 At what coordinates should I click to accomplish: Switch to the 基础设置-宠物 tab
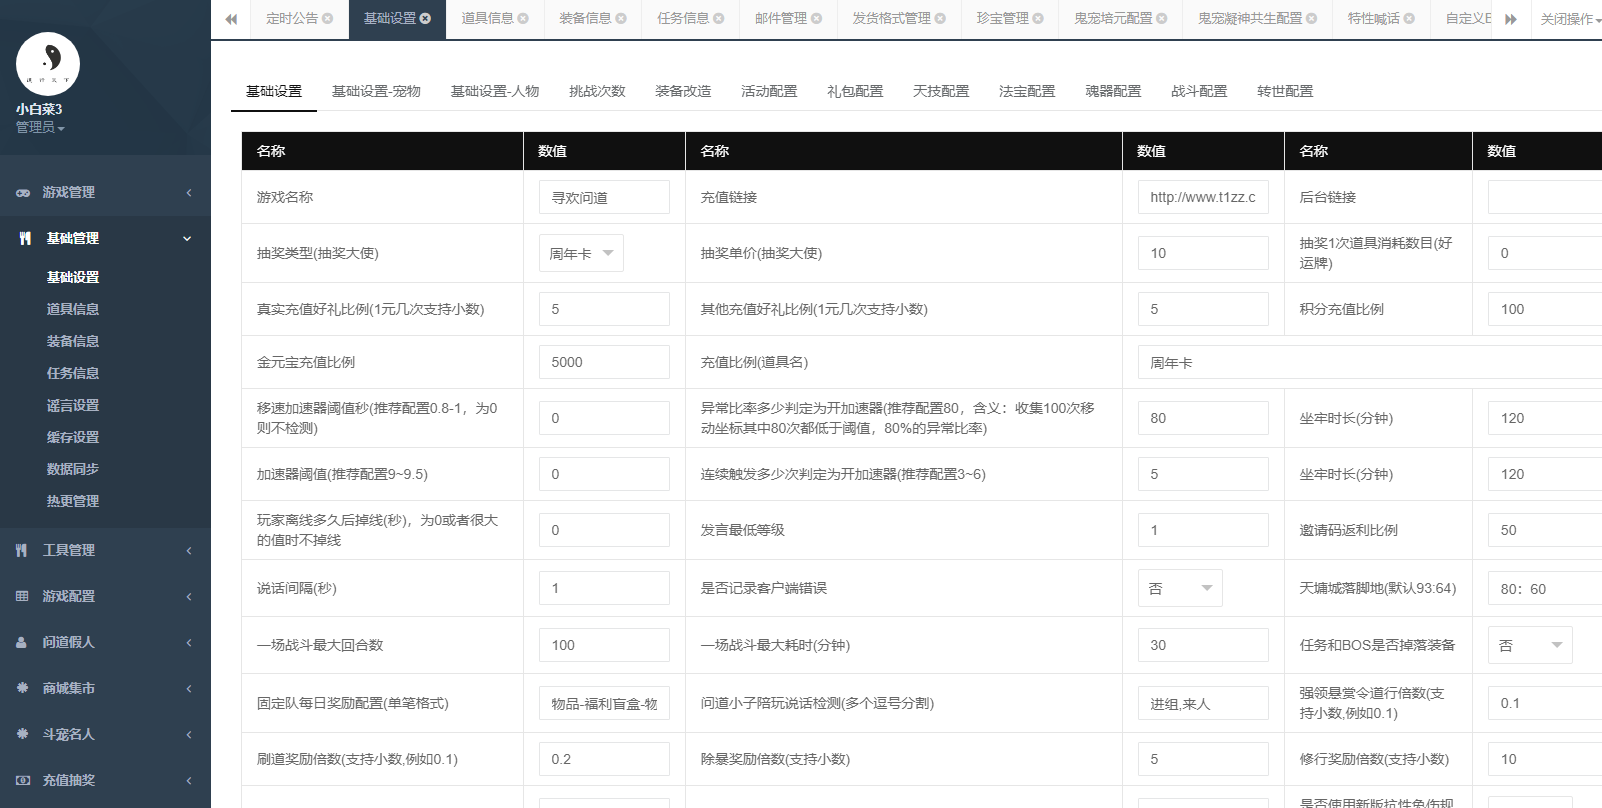376,91
